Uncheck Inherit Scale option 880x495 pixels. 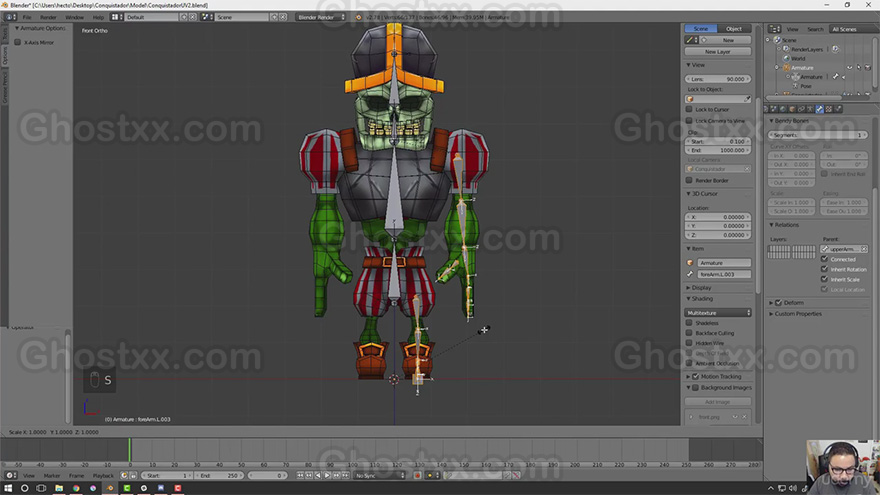pos(824,279)
